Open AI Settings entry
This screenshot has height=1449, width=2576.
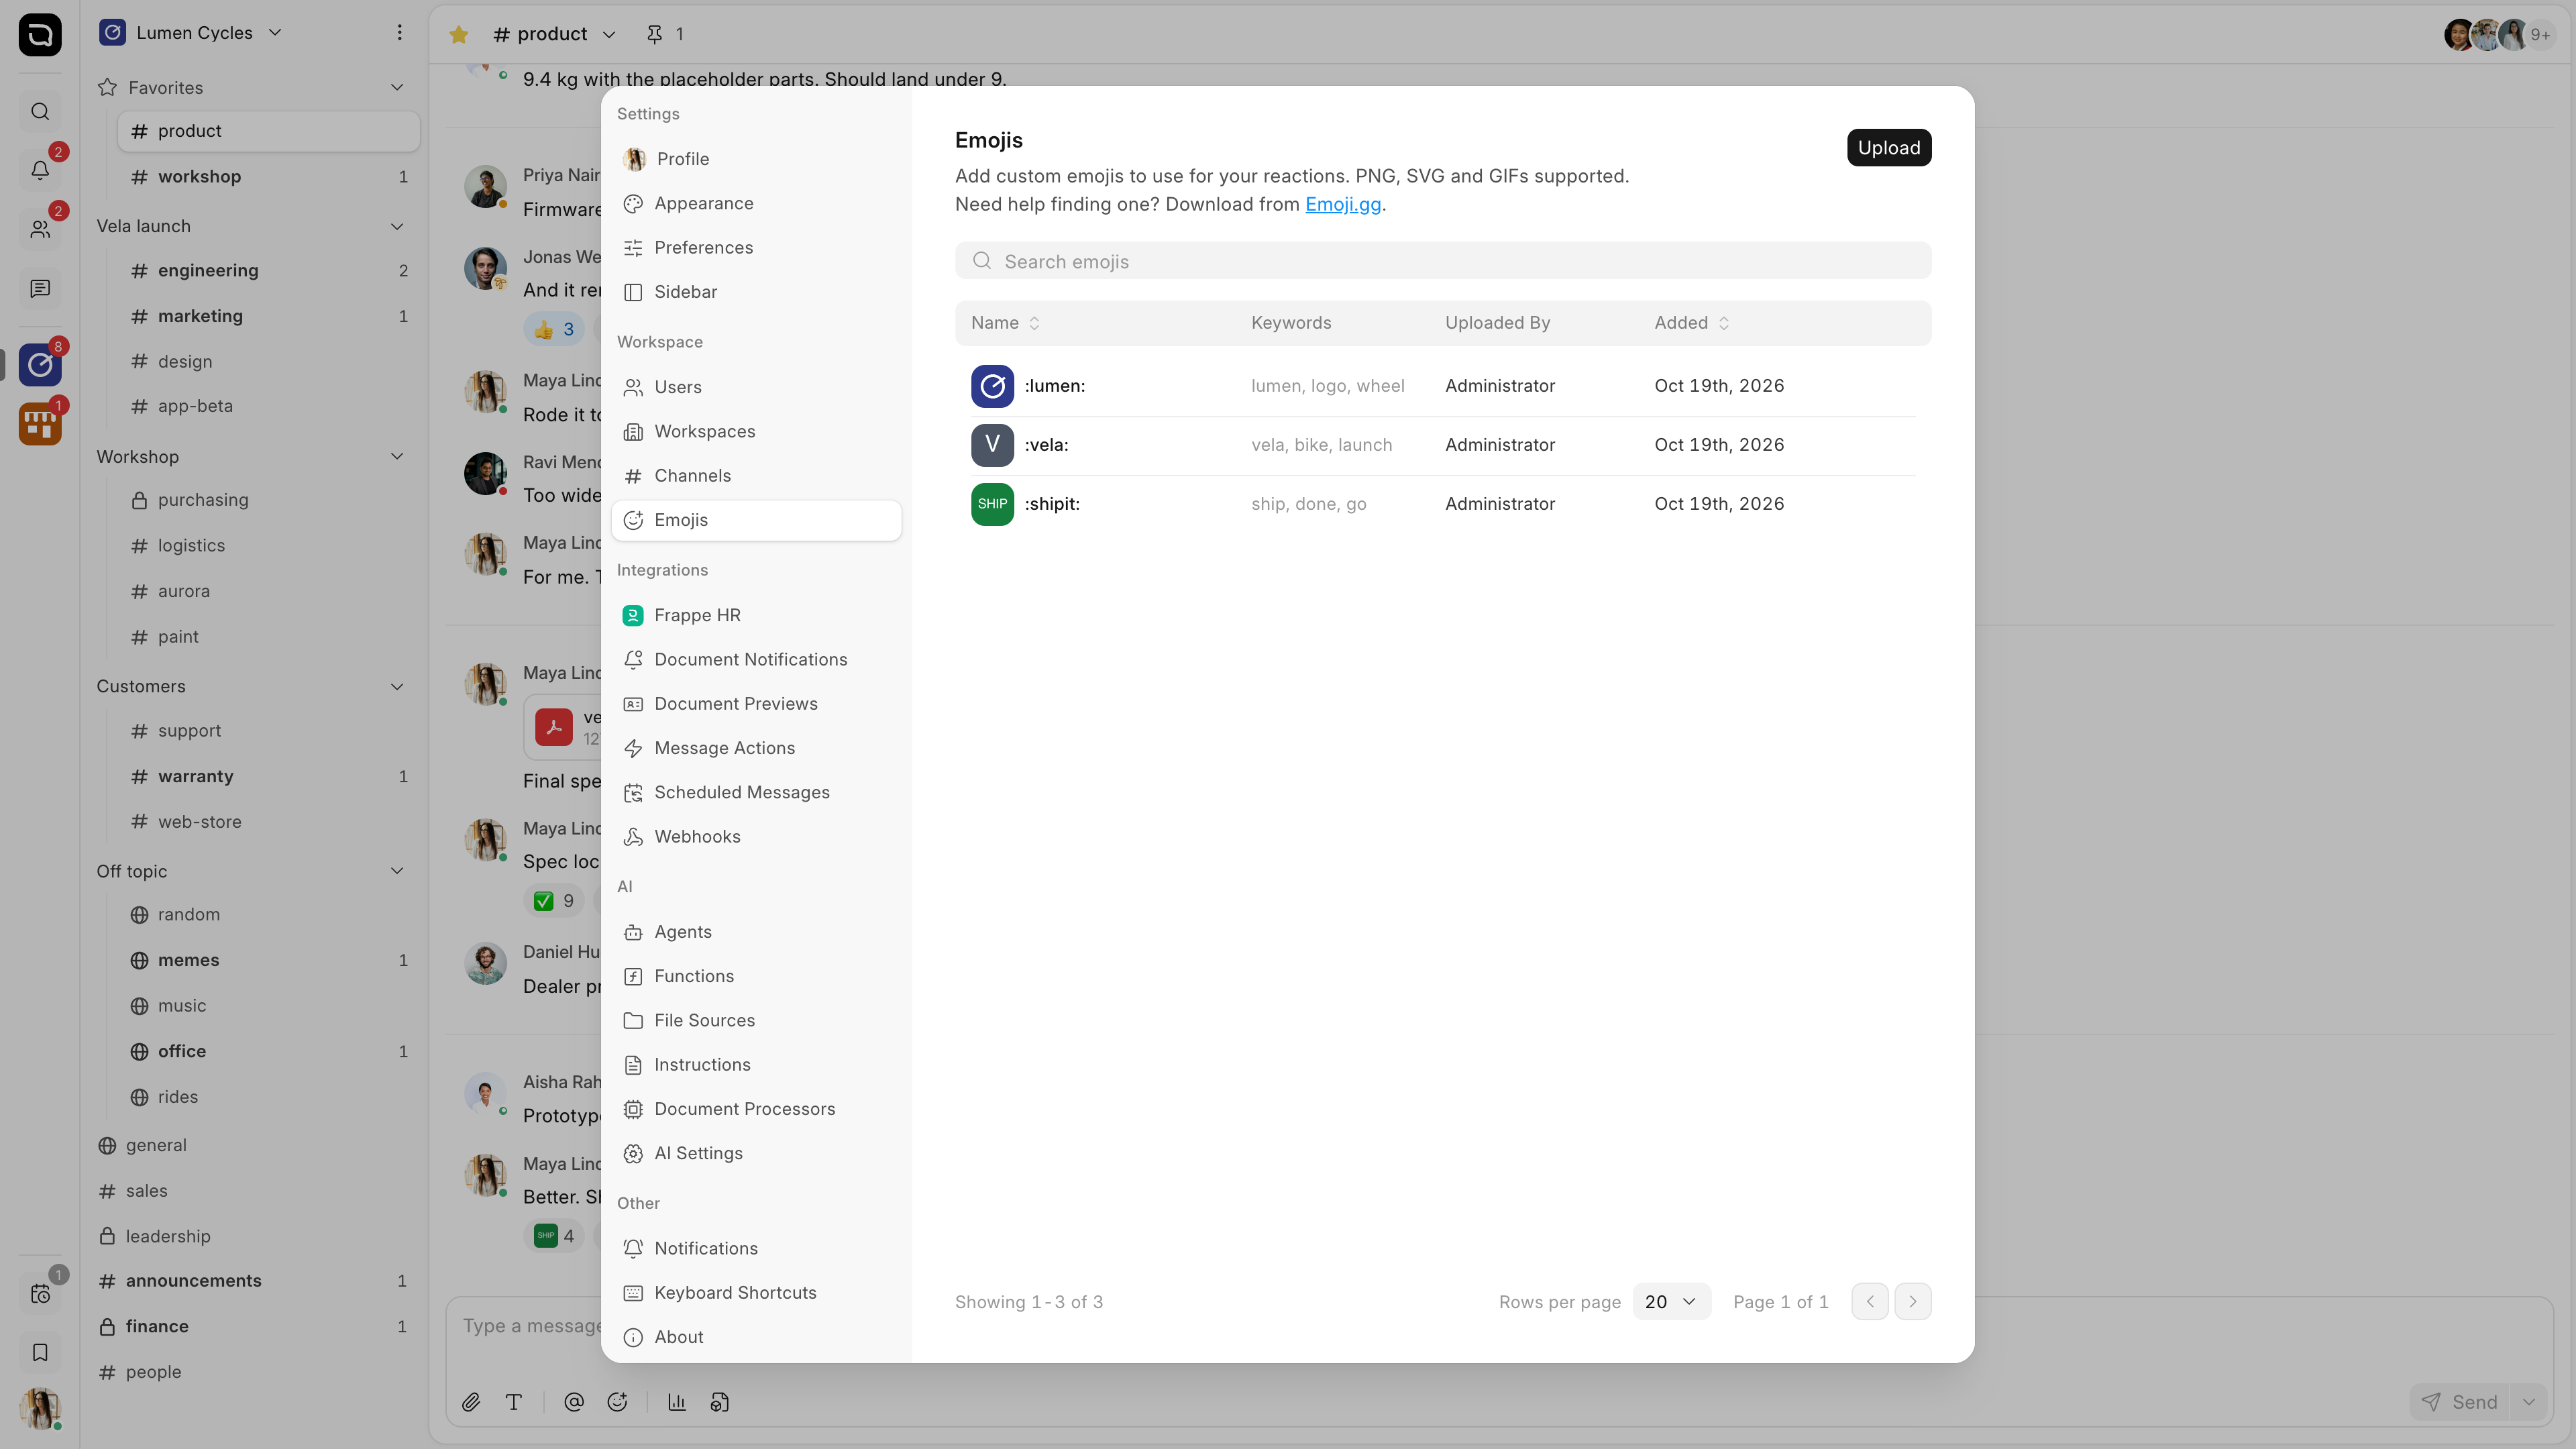click(756, 1153)
